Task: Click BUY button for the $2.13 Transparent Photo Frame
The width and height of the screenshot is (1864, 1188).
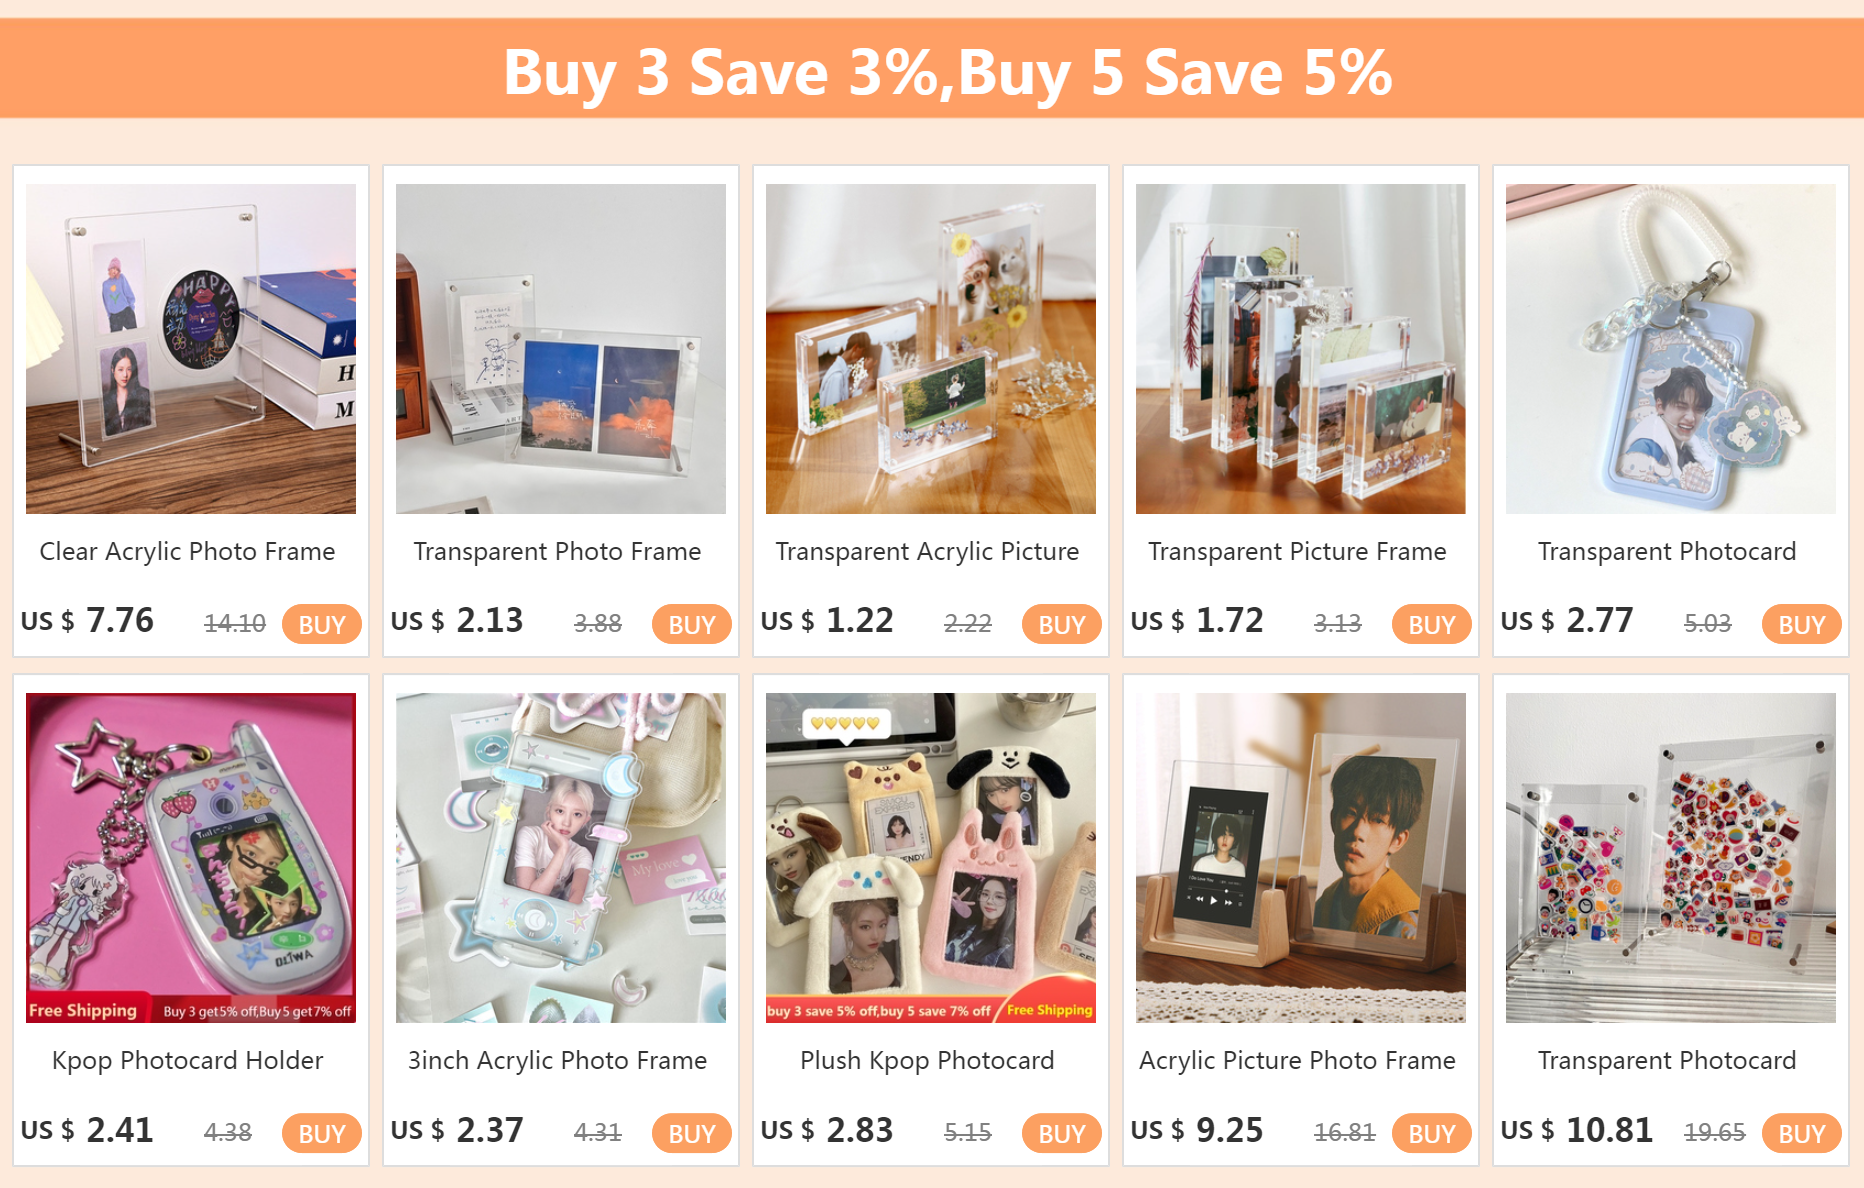Action: tap(691, 624)
